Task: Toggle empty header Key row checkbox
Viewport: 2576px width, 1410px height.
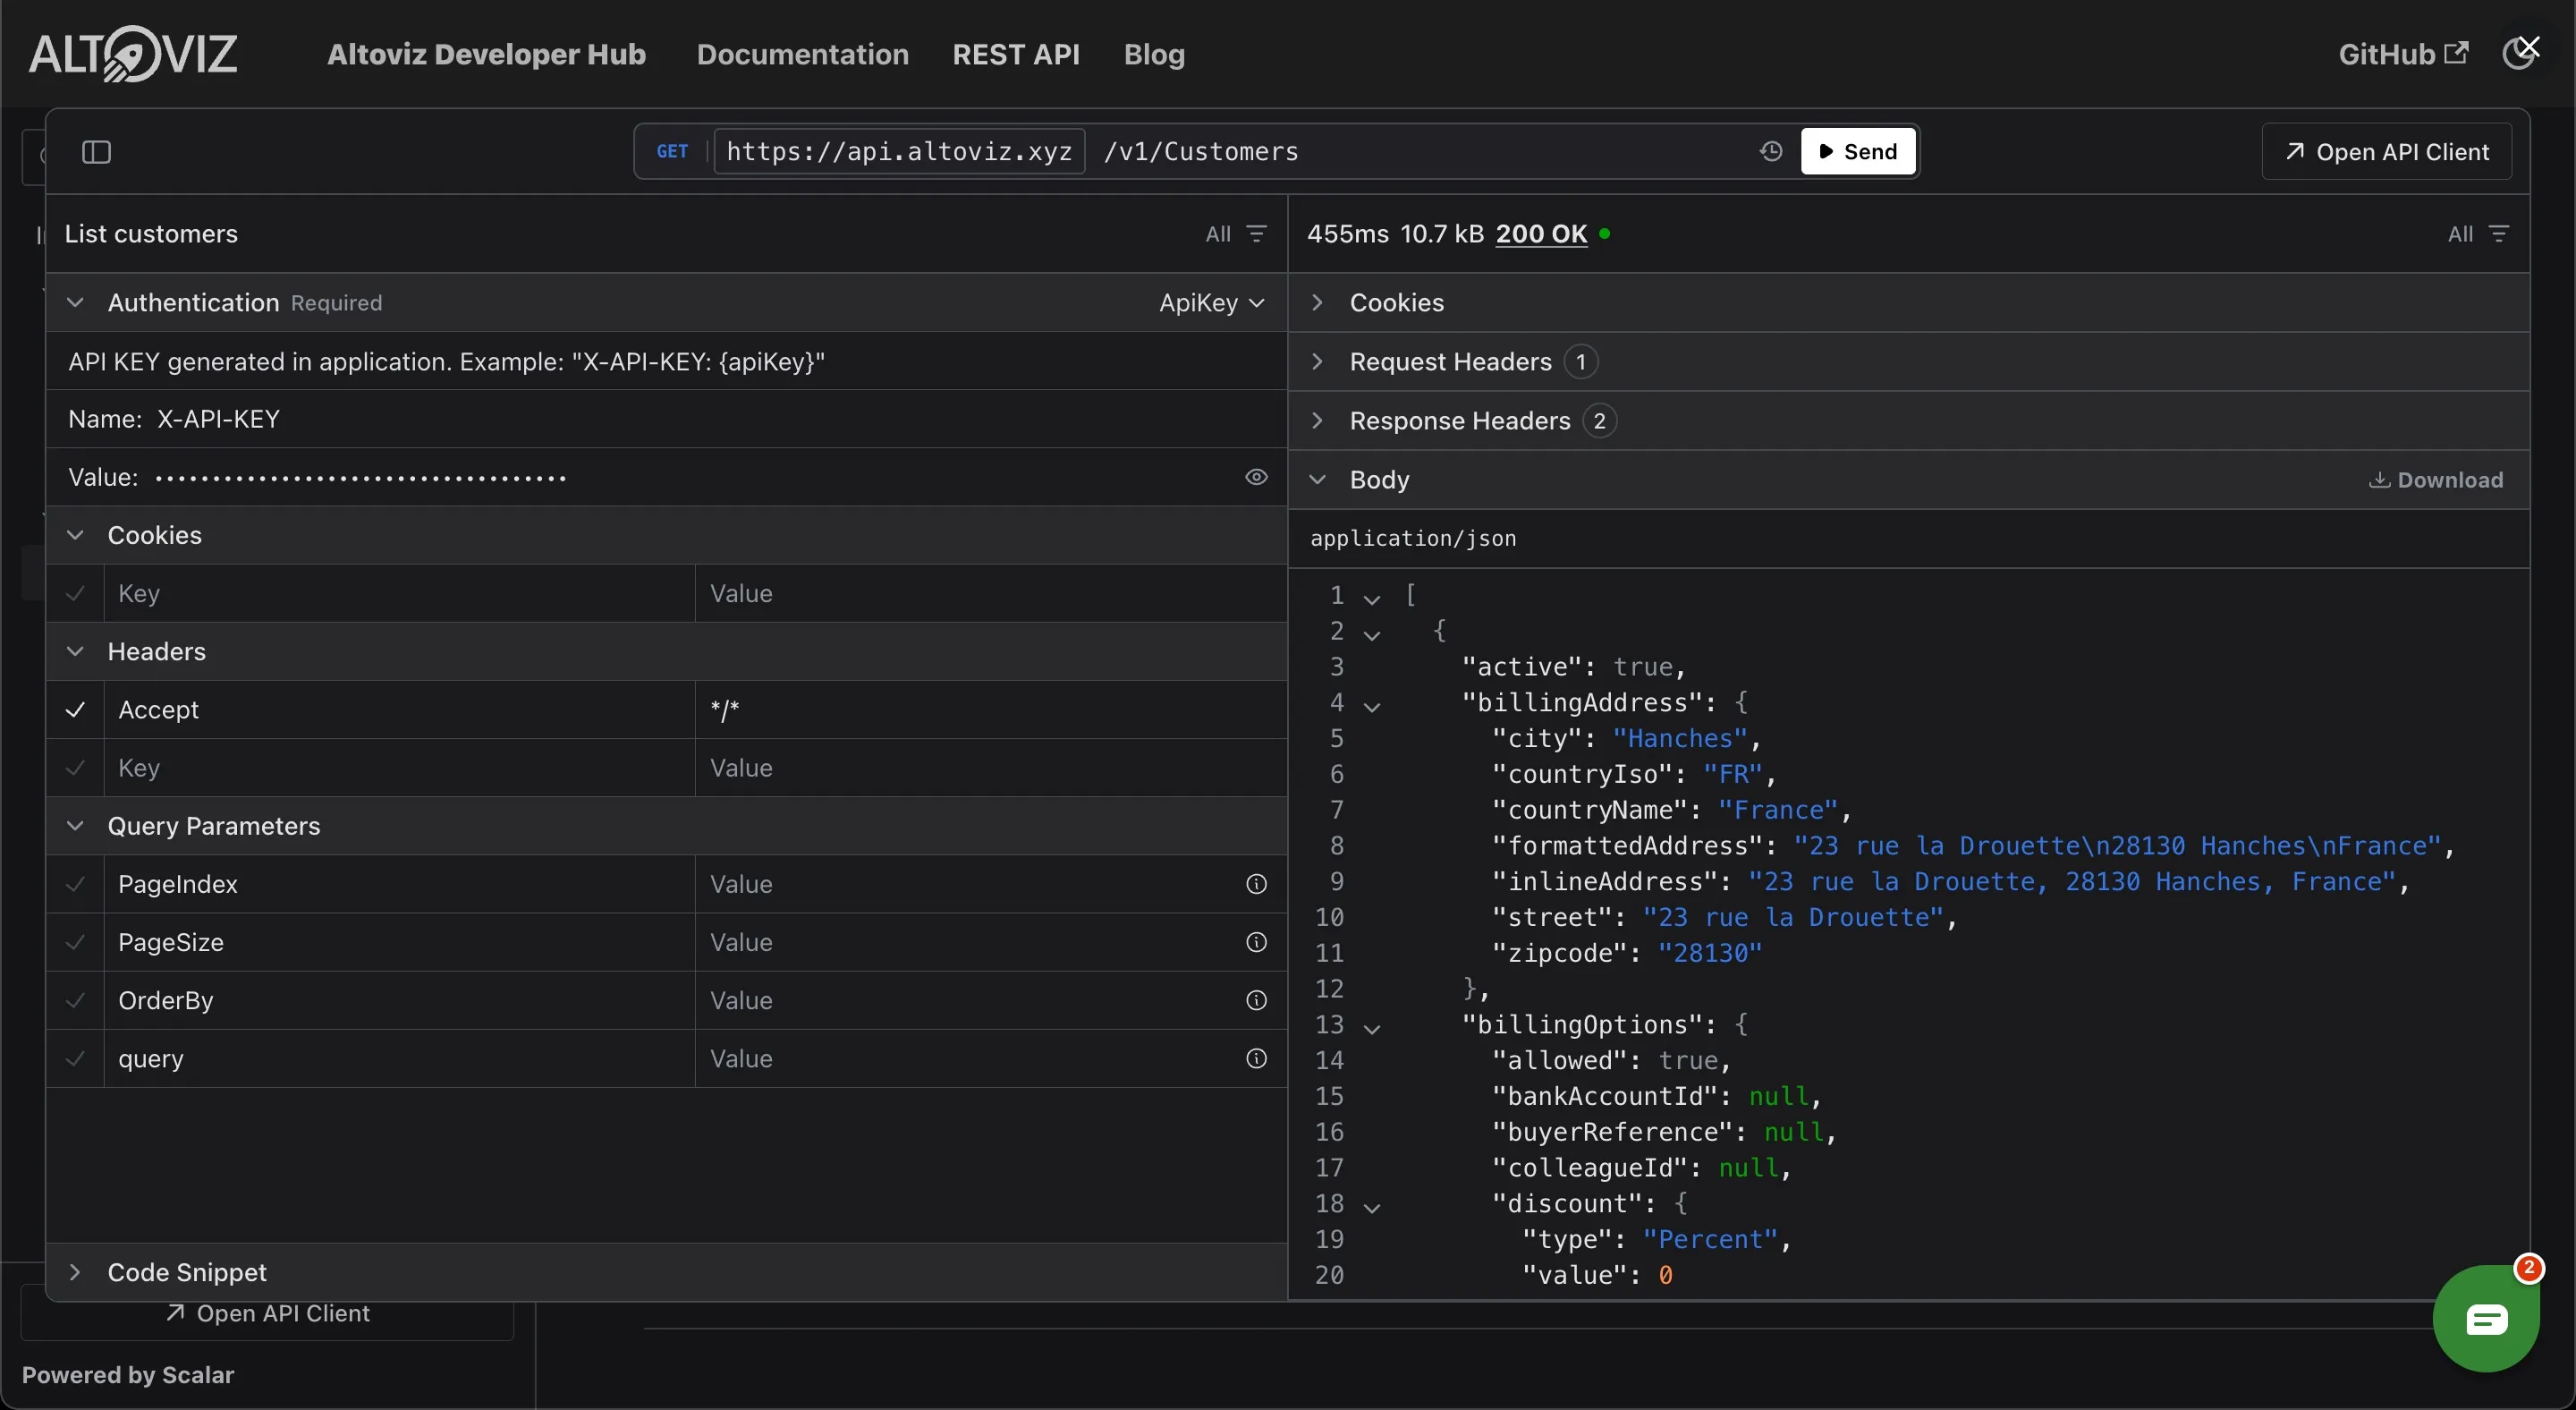Action: click(x=75, y=768)
